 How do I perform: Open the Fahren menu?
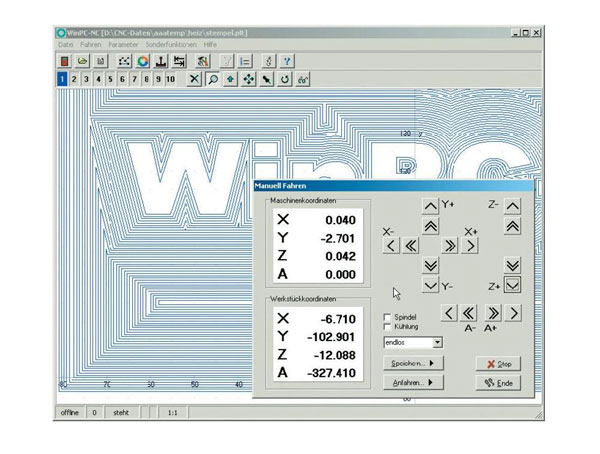pos(91,45)
